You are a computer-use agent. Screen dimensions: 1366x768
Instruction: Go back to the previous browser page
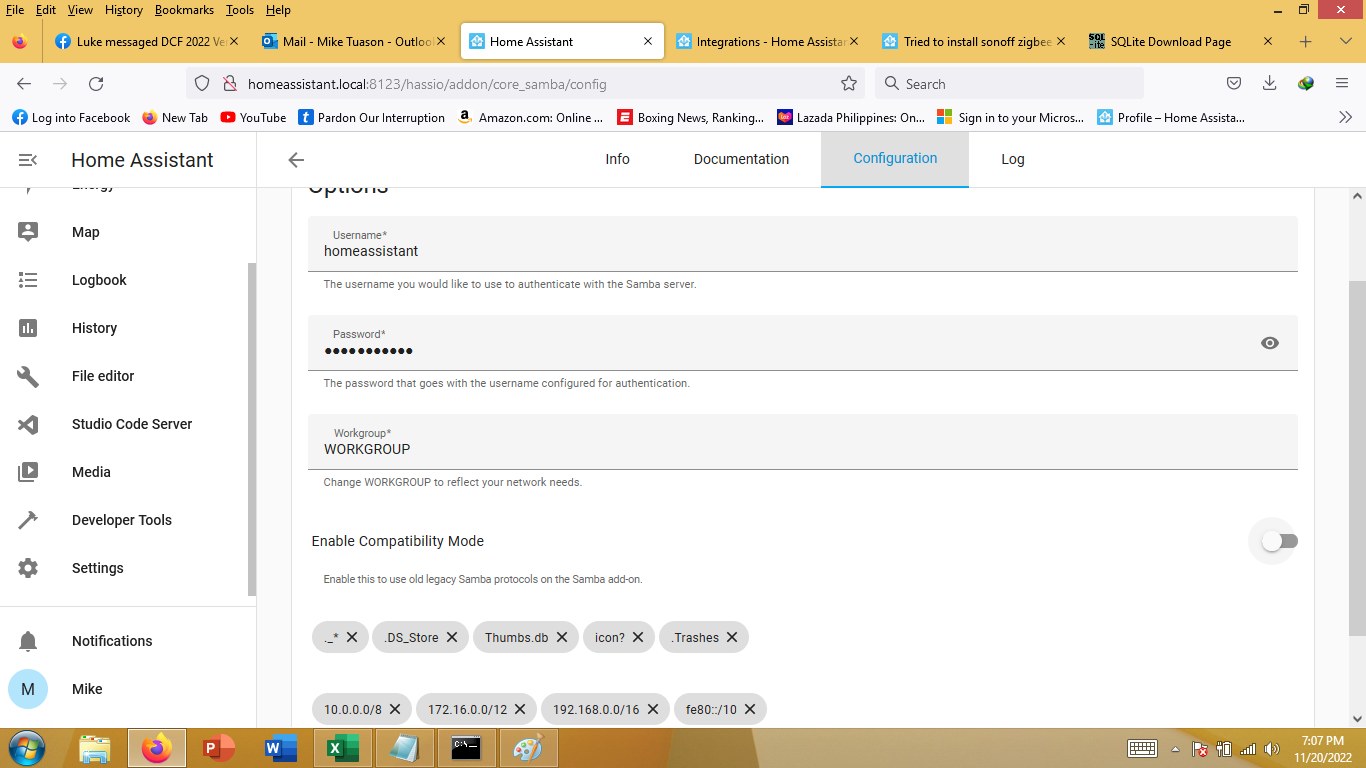coord(24,84)
